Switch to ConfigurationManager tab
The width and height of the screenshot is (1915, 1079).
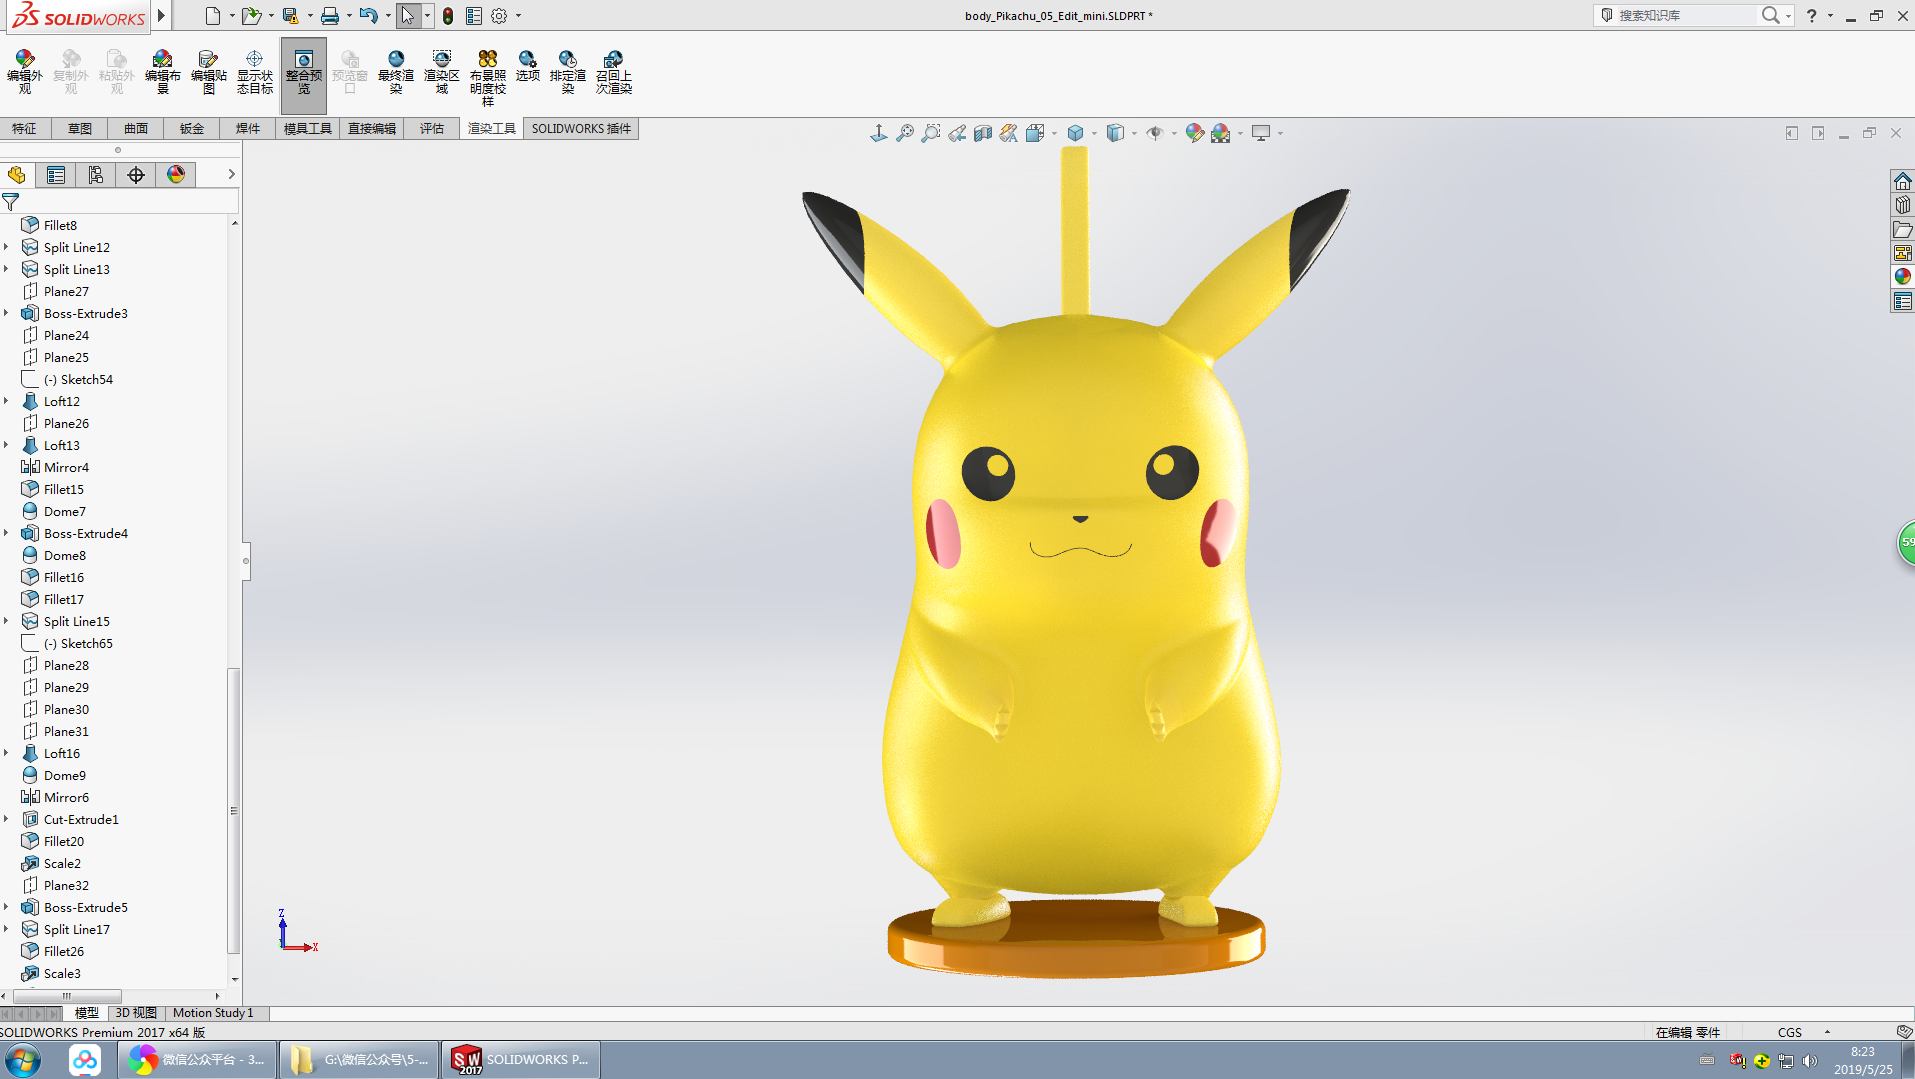[96, 175]
